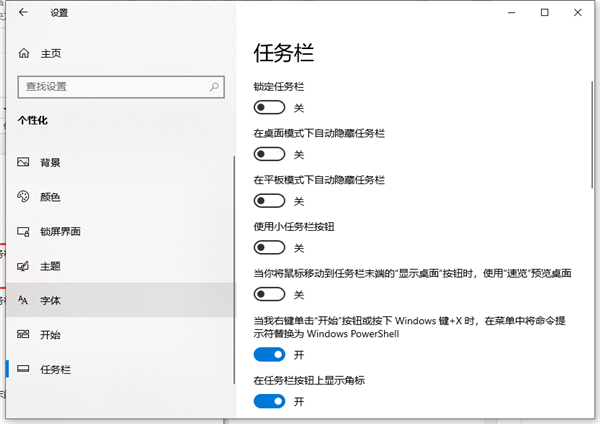Click the 锁屏界面 monitor icon
Image resolution: width=600 pixels, height=424 pixels.
pyautogui.click(x=24, y=231)
